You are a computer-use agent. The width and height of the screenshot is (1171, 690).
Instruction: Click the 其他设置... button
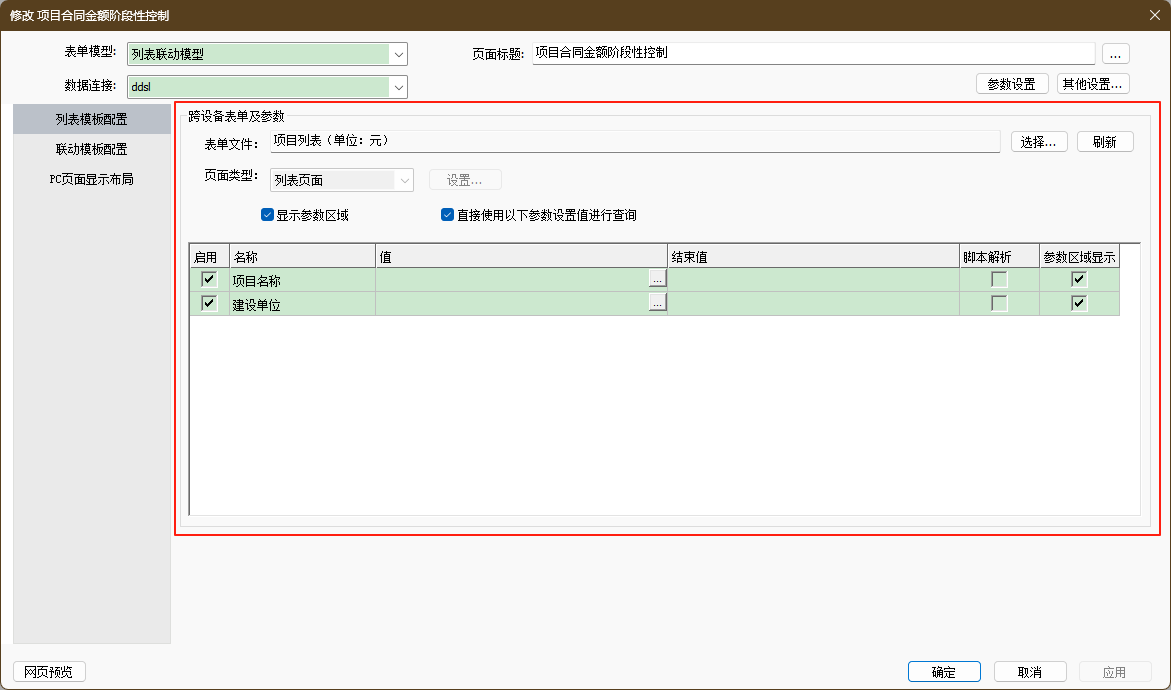(x=1093, y=84)
